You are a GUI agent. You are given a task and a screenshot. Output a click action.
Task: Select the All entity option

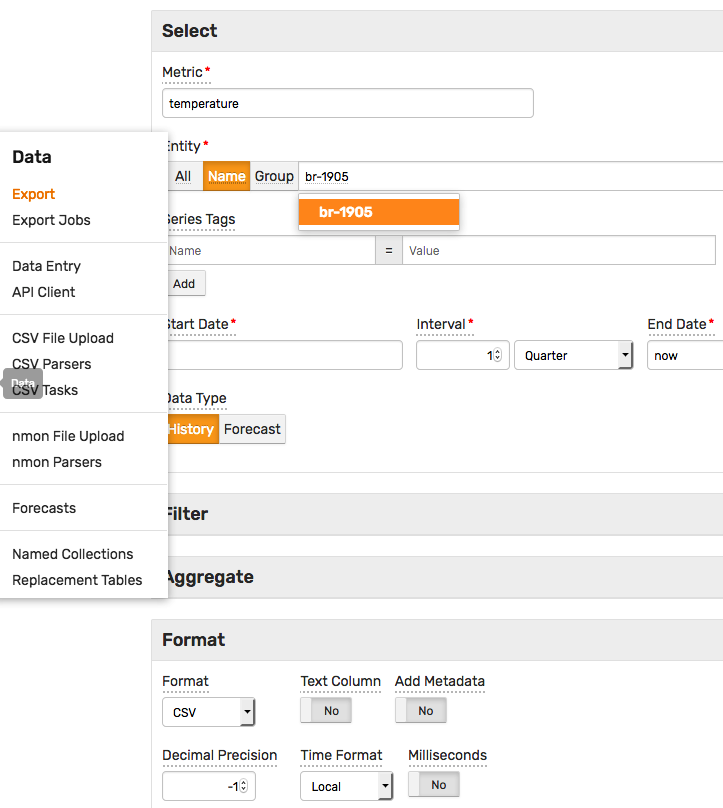coord(183,176)
